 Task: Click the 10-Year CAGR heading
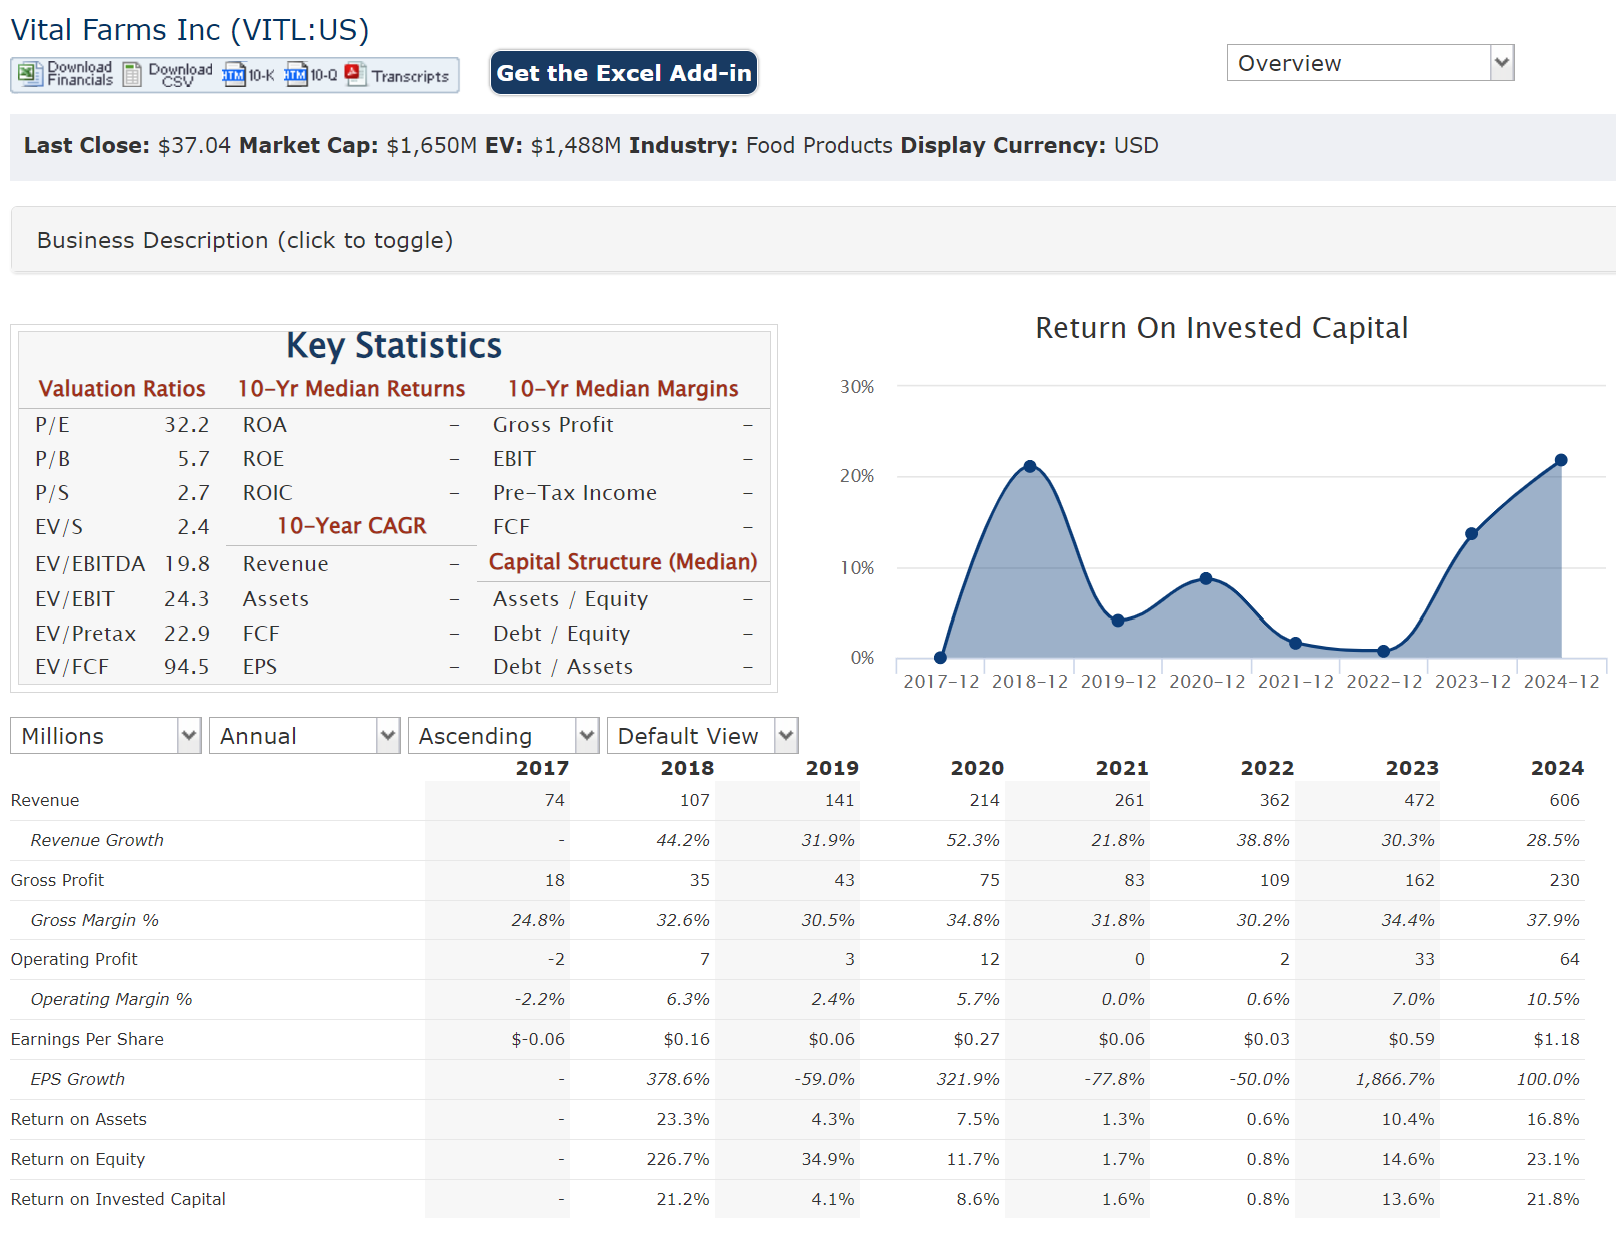352,526
